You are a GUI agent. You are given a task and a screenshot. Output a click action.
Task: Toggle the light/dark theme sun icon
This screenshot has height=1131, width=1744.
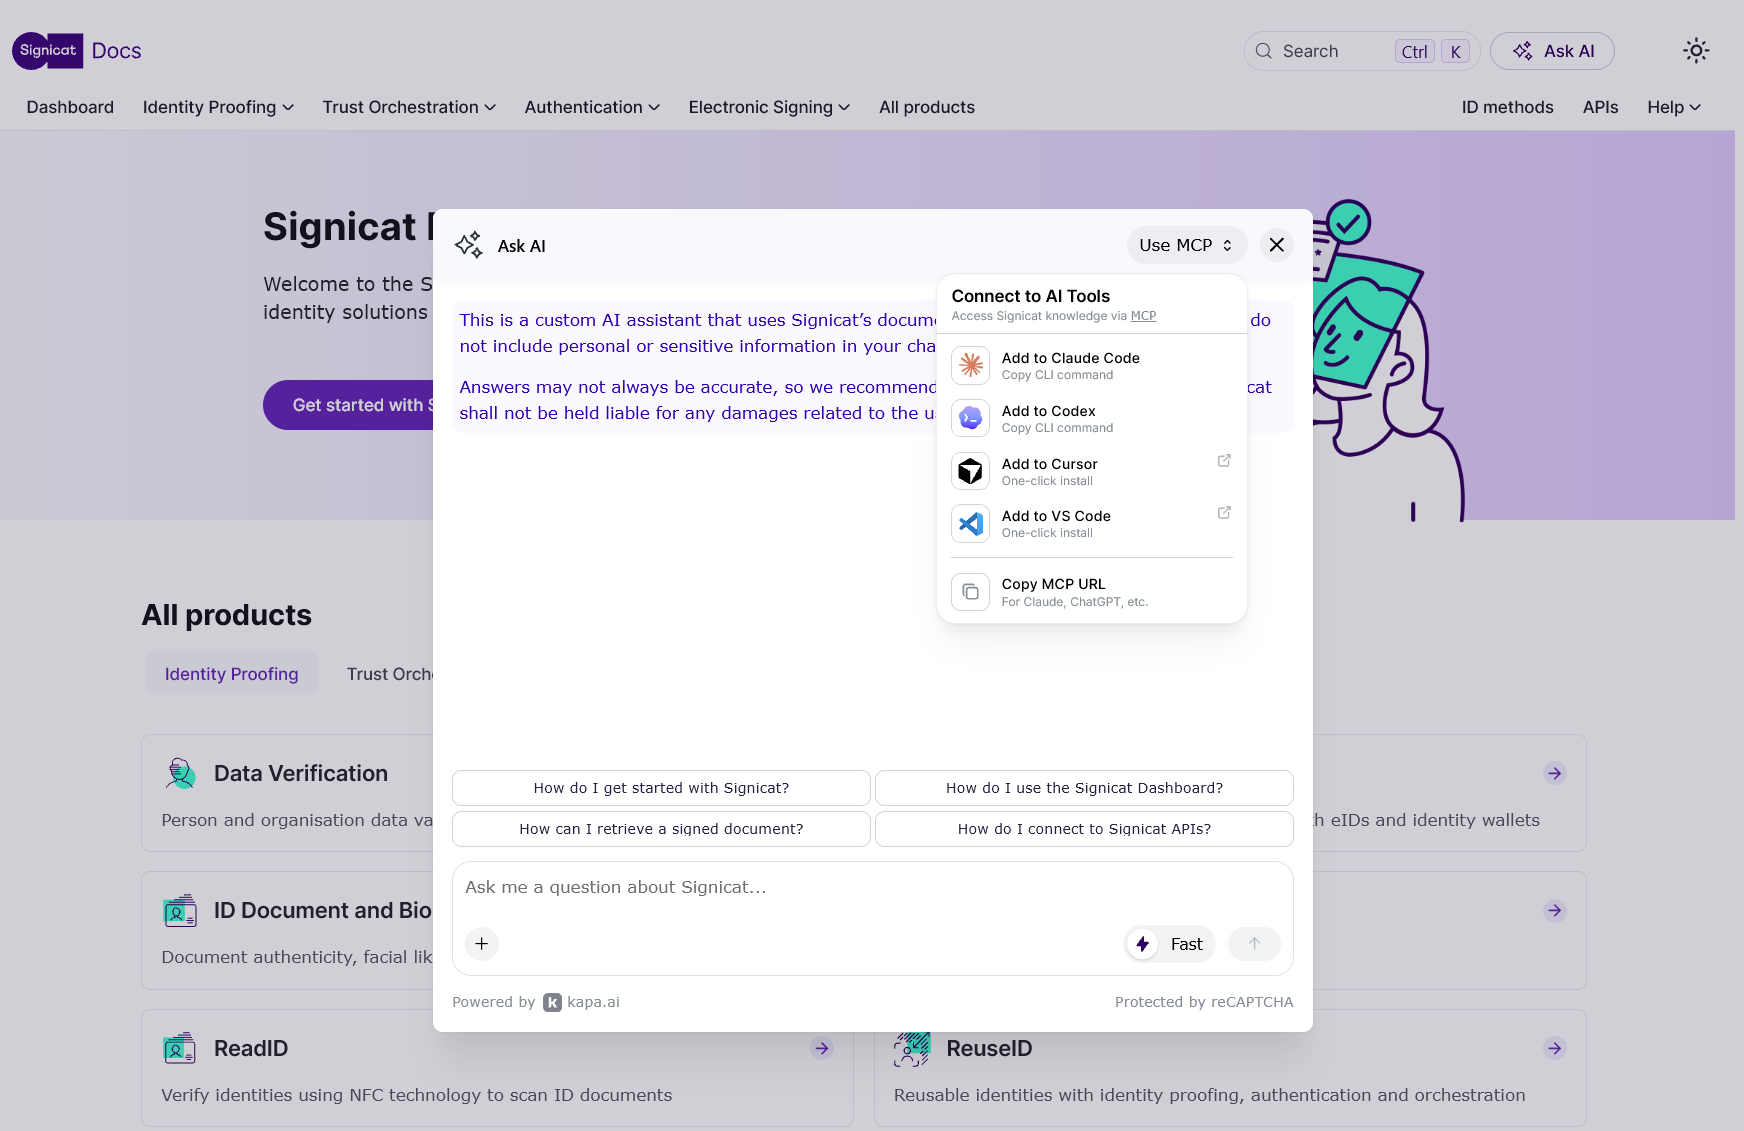1696,51
